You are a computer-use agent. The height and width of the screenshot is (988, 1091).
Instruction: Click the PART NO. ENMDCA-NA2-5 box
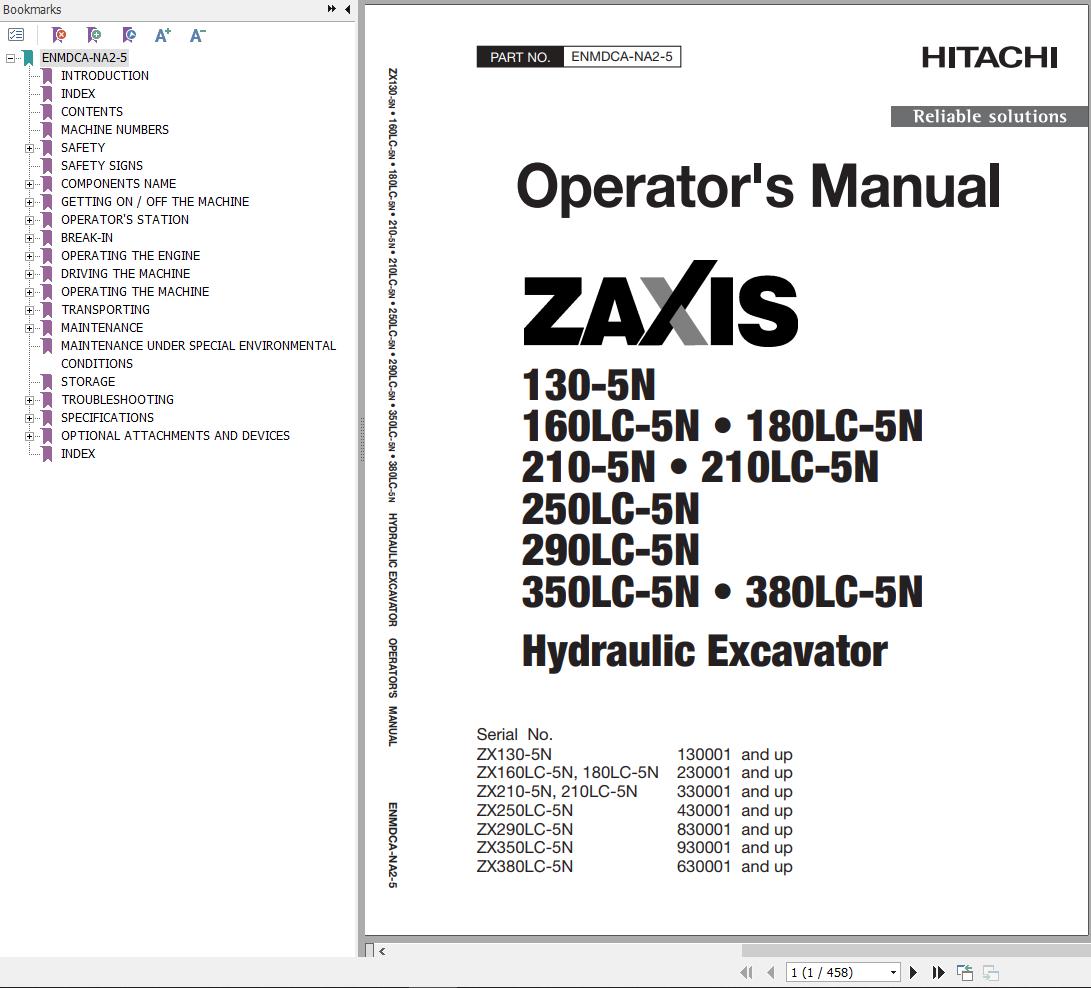pos(579,57)
